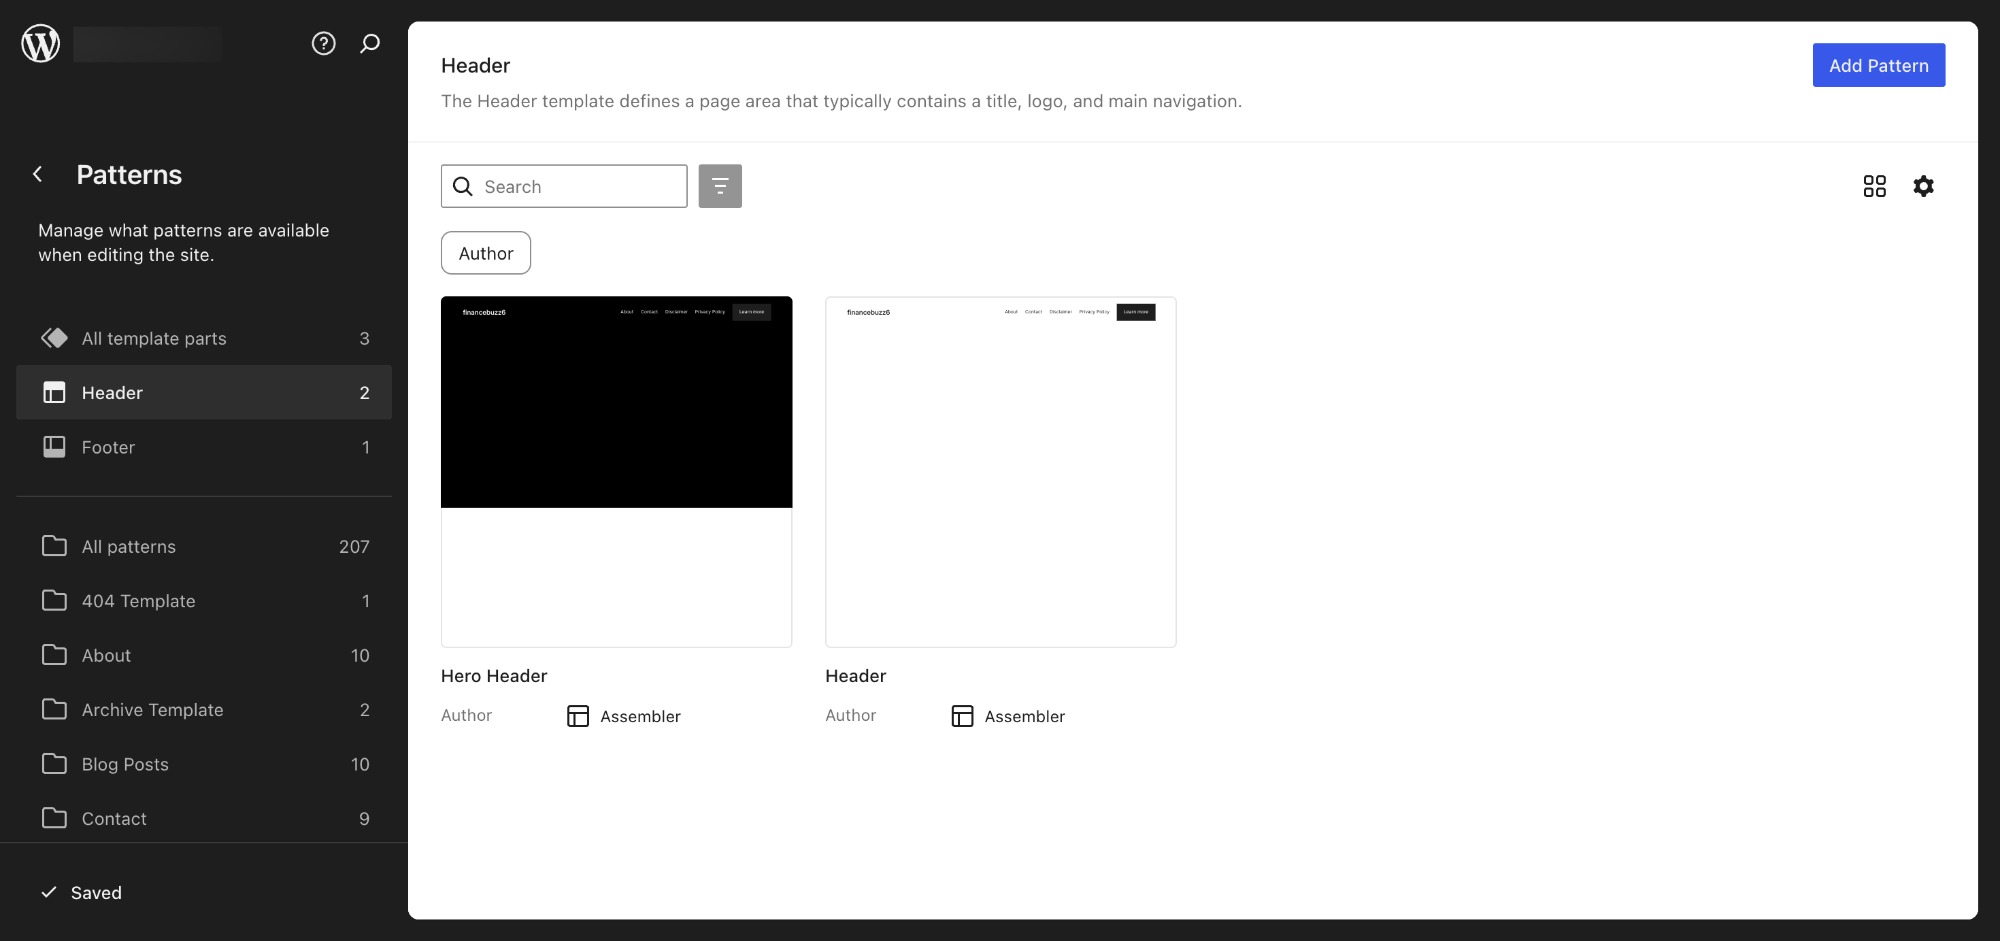The image size is (2000, 941).
Task: Open the Hero Header title link
Action: coord(494,676)
